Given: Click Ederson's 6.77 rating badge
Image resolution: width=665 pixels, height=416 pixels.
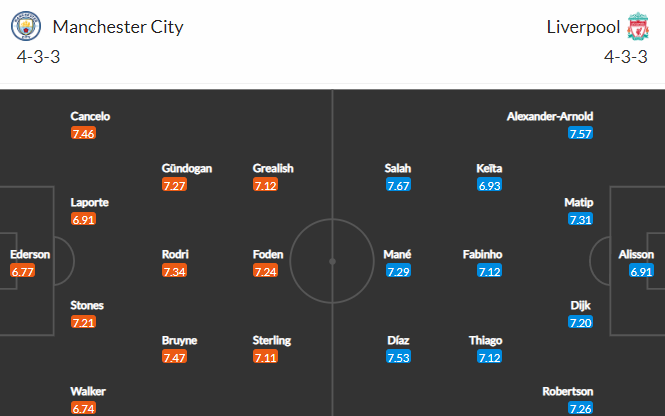Looking at the screenshot, I should [22, 271].
